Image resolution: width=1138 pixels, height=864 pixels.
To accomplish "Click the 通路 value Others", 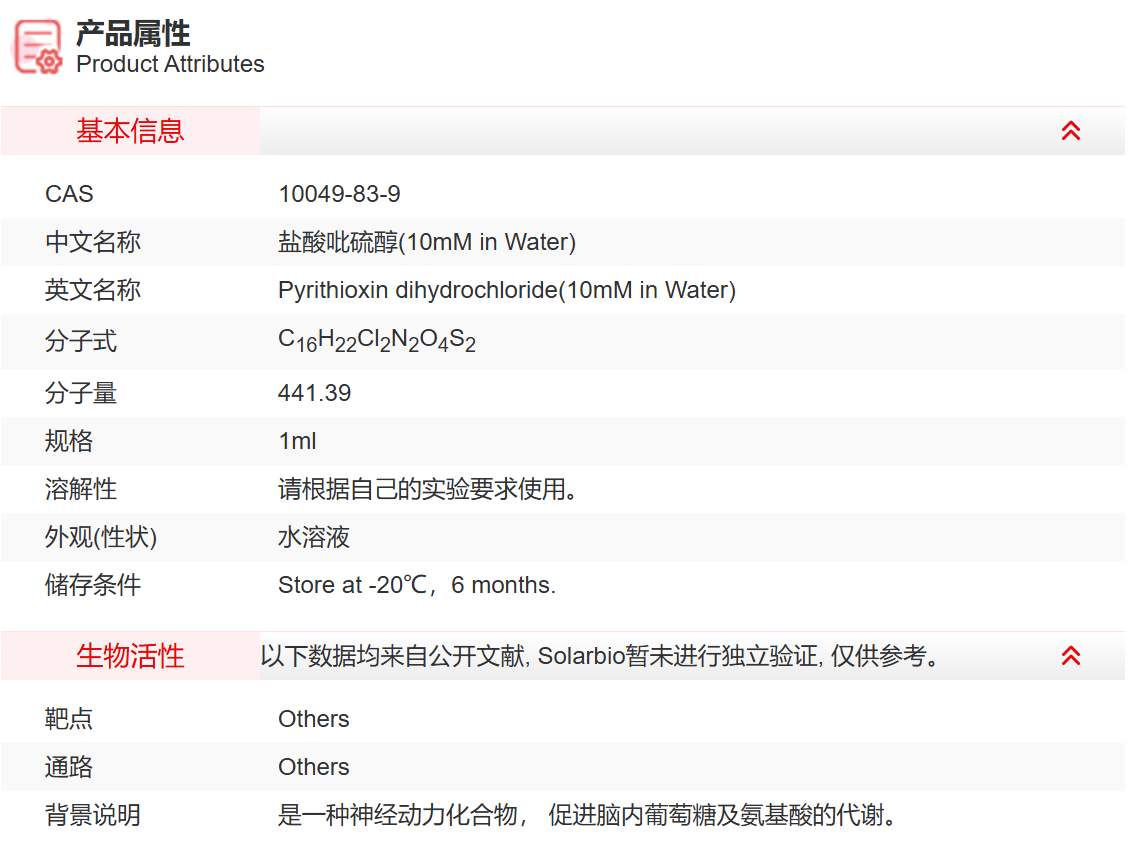I will (314, 767).
